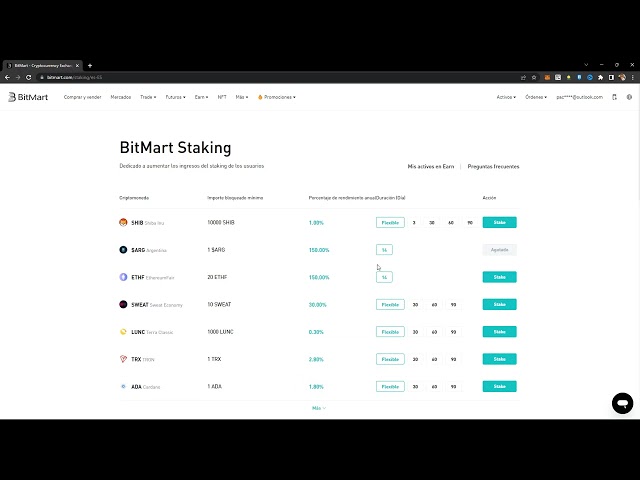
Task: Click the ETHF coin icon
Action: [x=123, y=277]
